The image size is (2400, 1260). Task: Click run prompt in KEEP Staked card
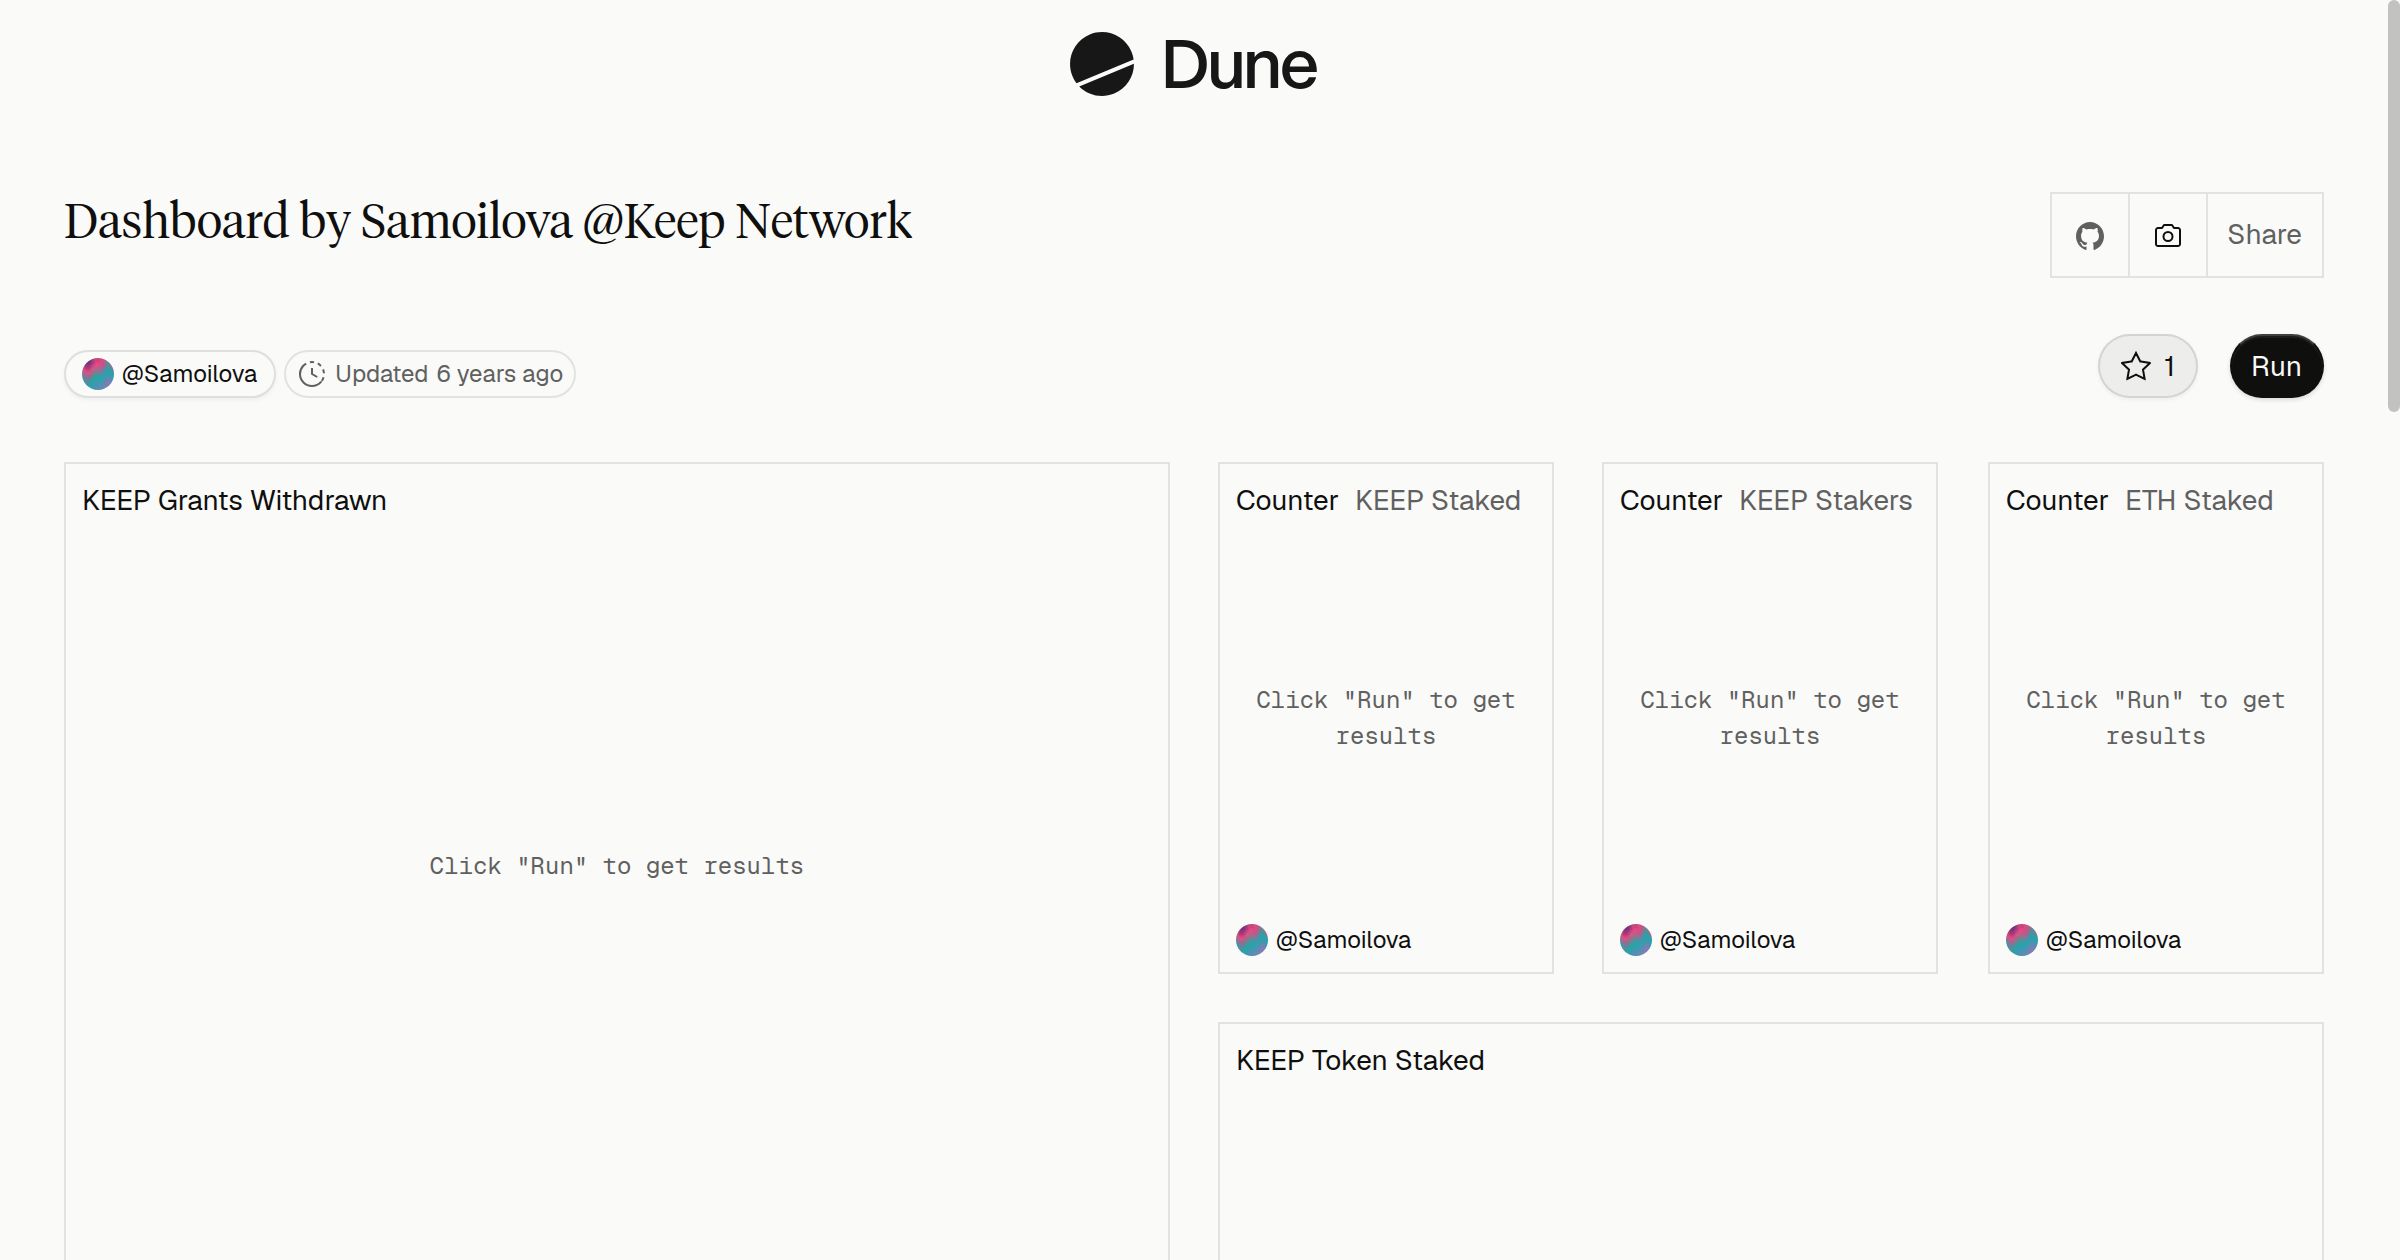click(1386, 718)
